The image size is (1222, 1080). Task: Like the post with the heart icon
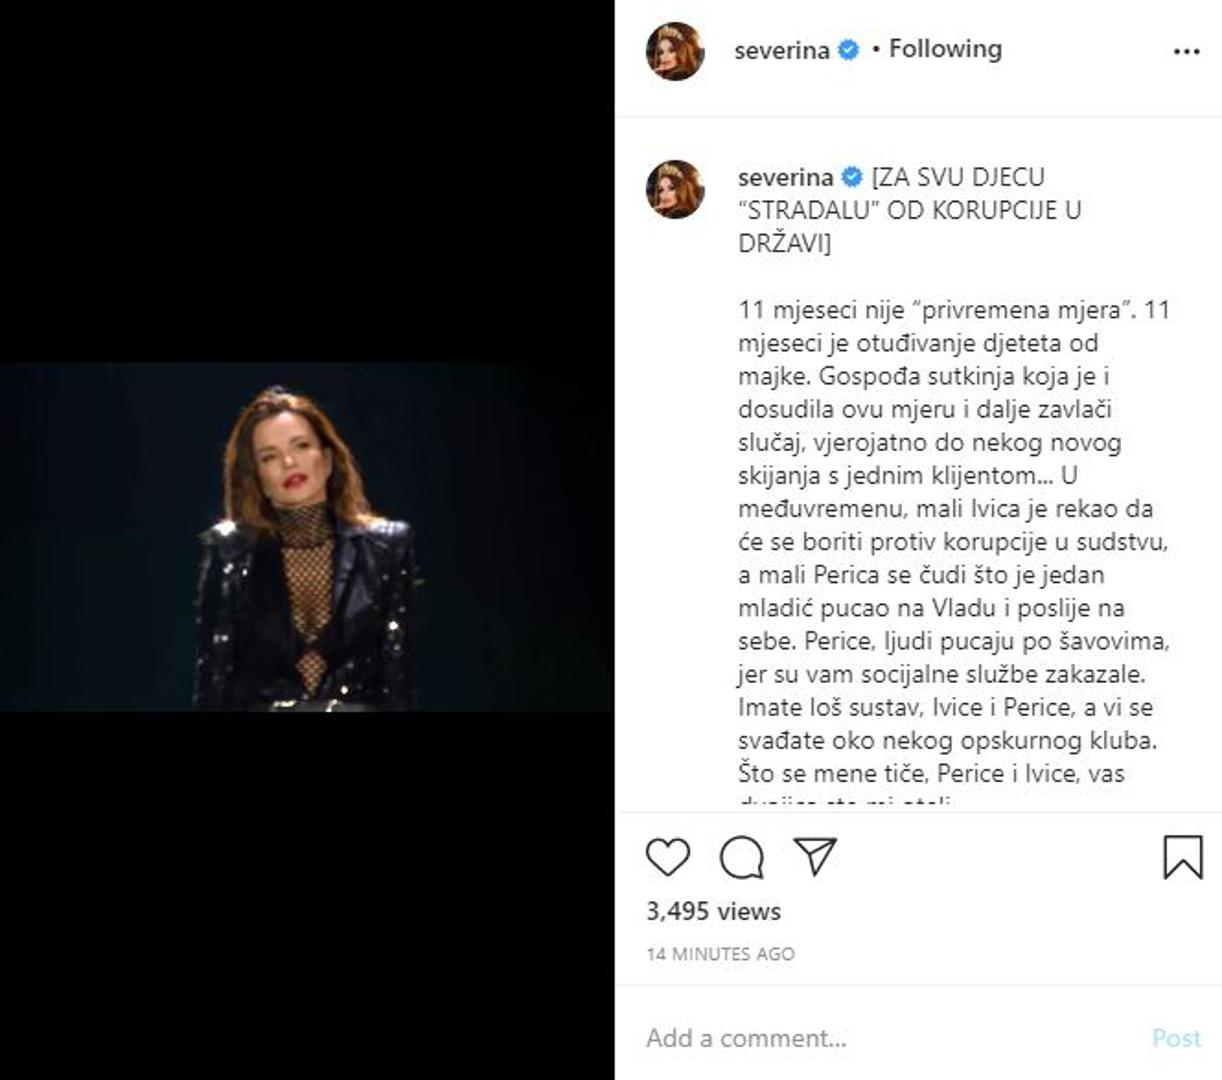click(x=668, y=857)
